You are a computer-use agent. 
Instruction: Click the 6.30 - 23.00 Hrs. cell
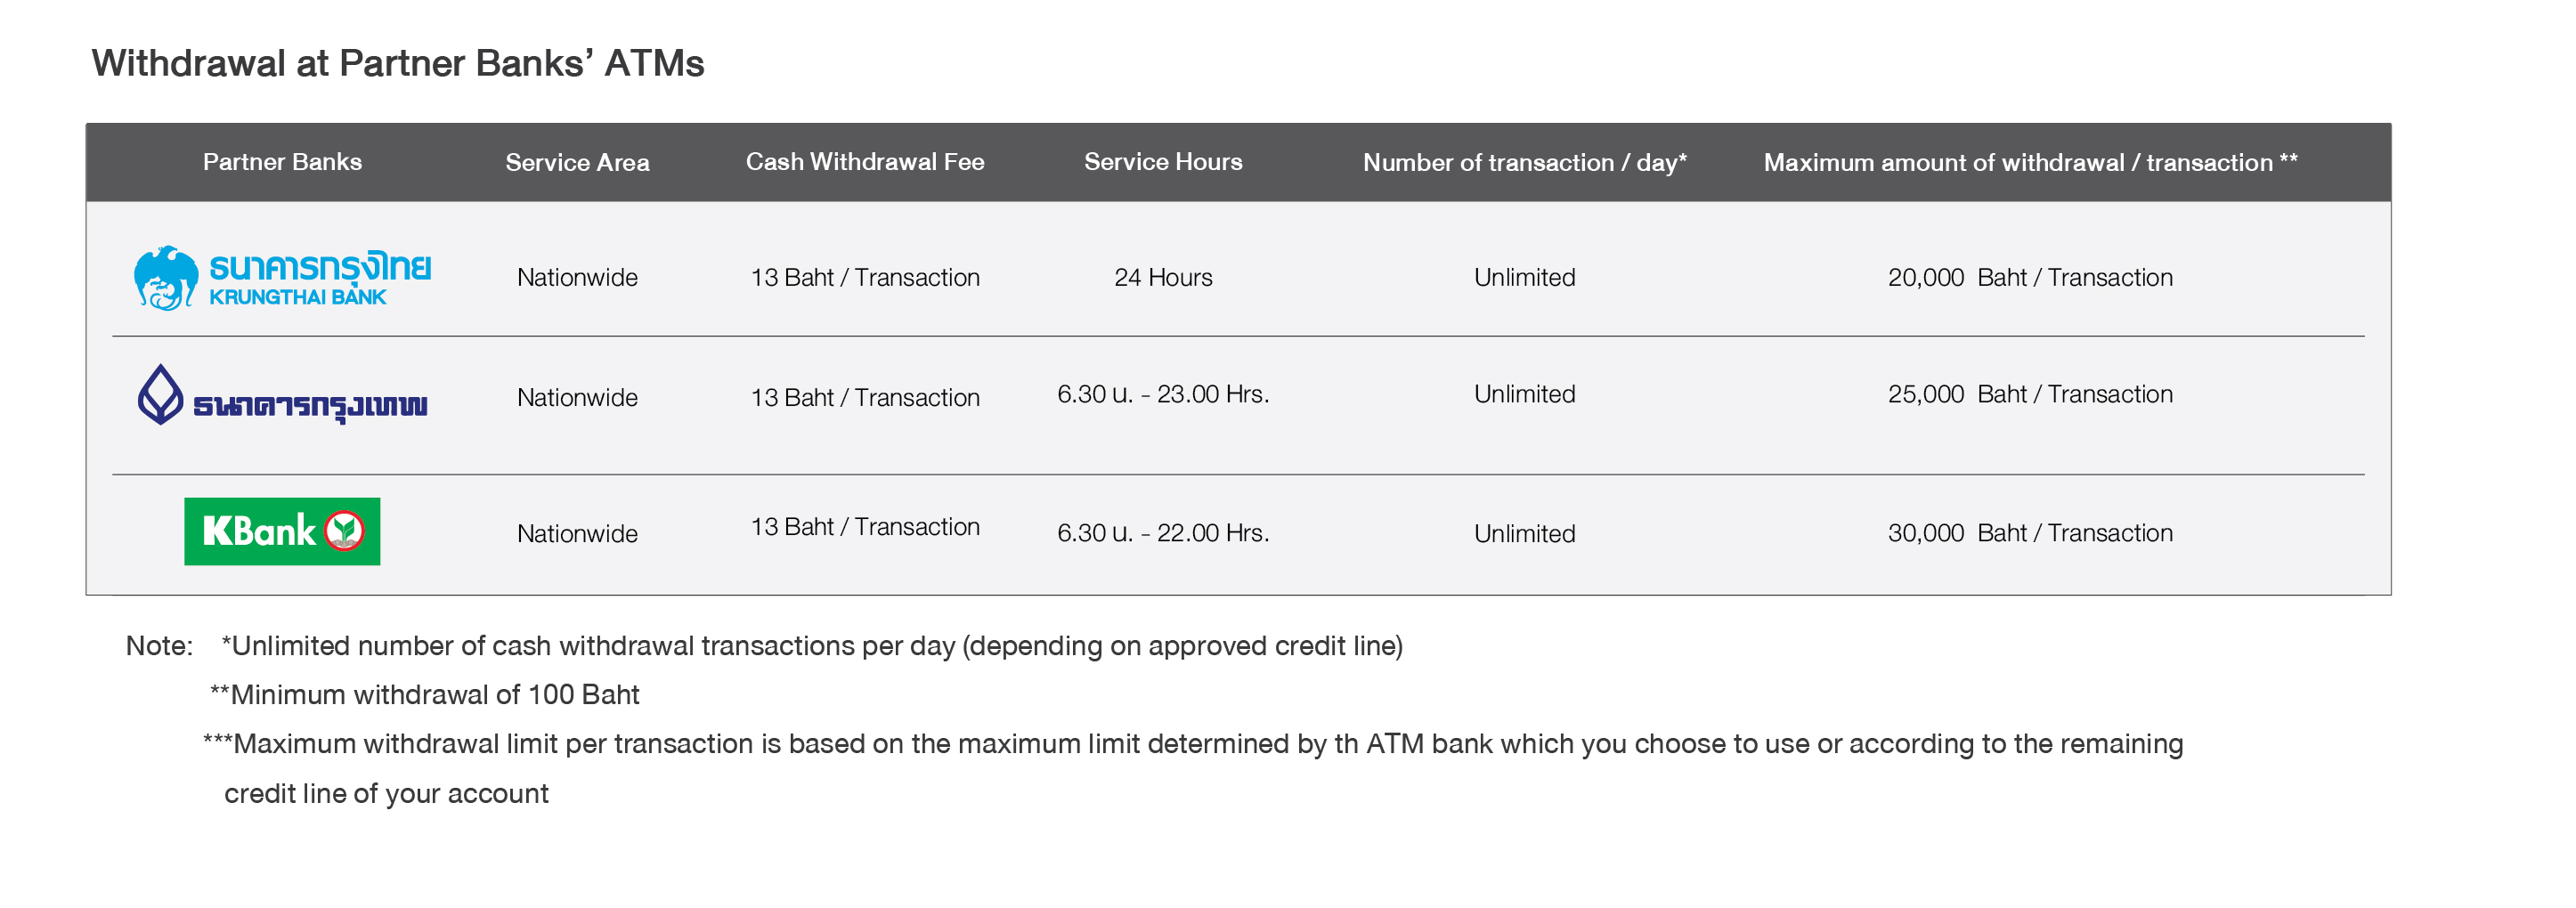(x=1163, y=394)
